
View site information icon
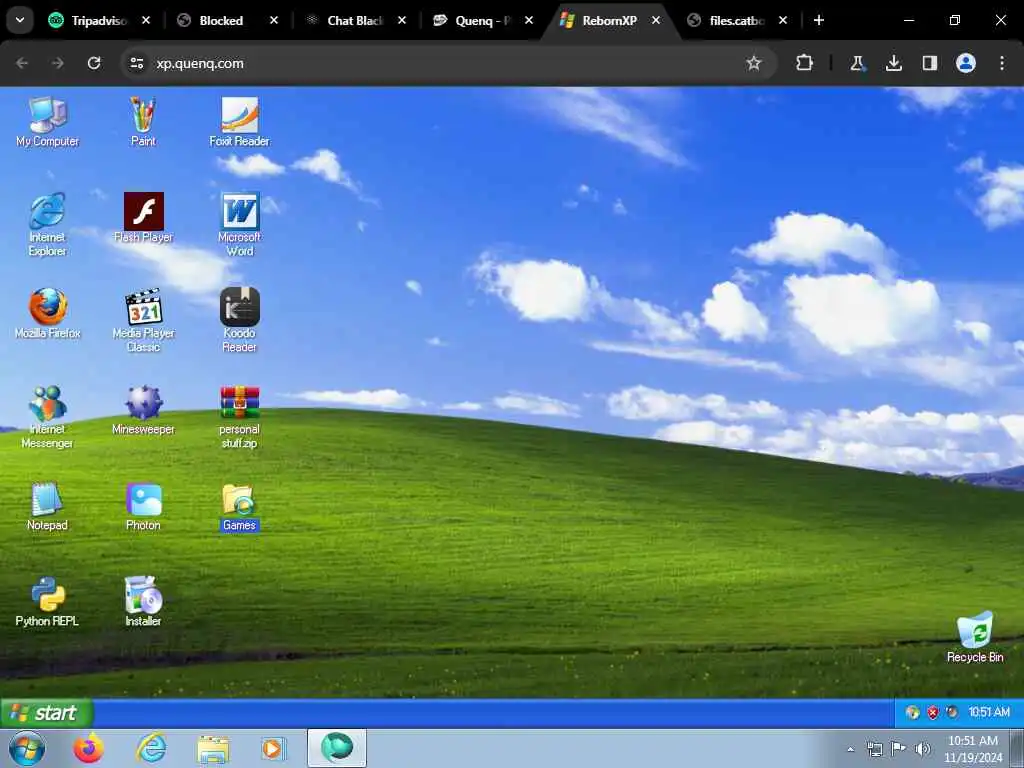[137, 63]
